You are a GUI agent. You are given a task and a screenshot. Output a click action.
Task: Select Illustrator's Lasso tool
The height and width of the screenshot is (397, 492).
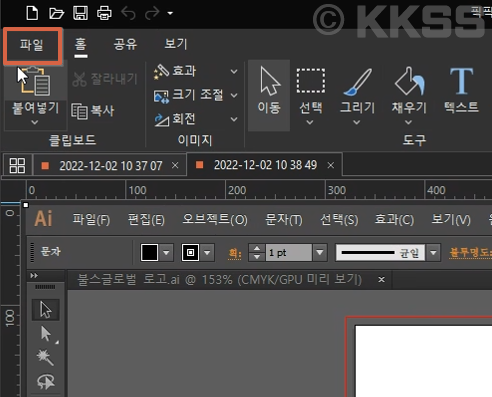pyautogui.click(x=46, y=381)
